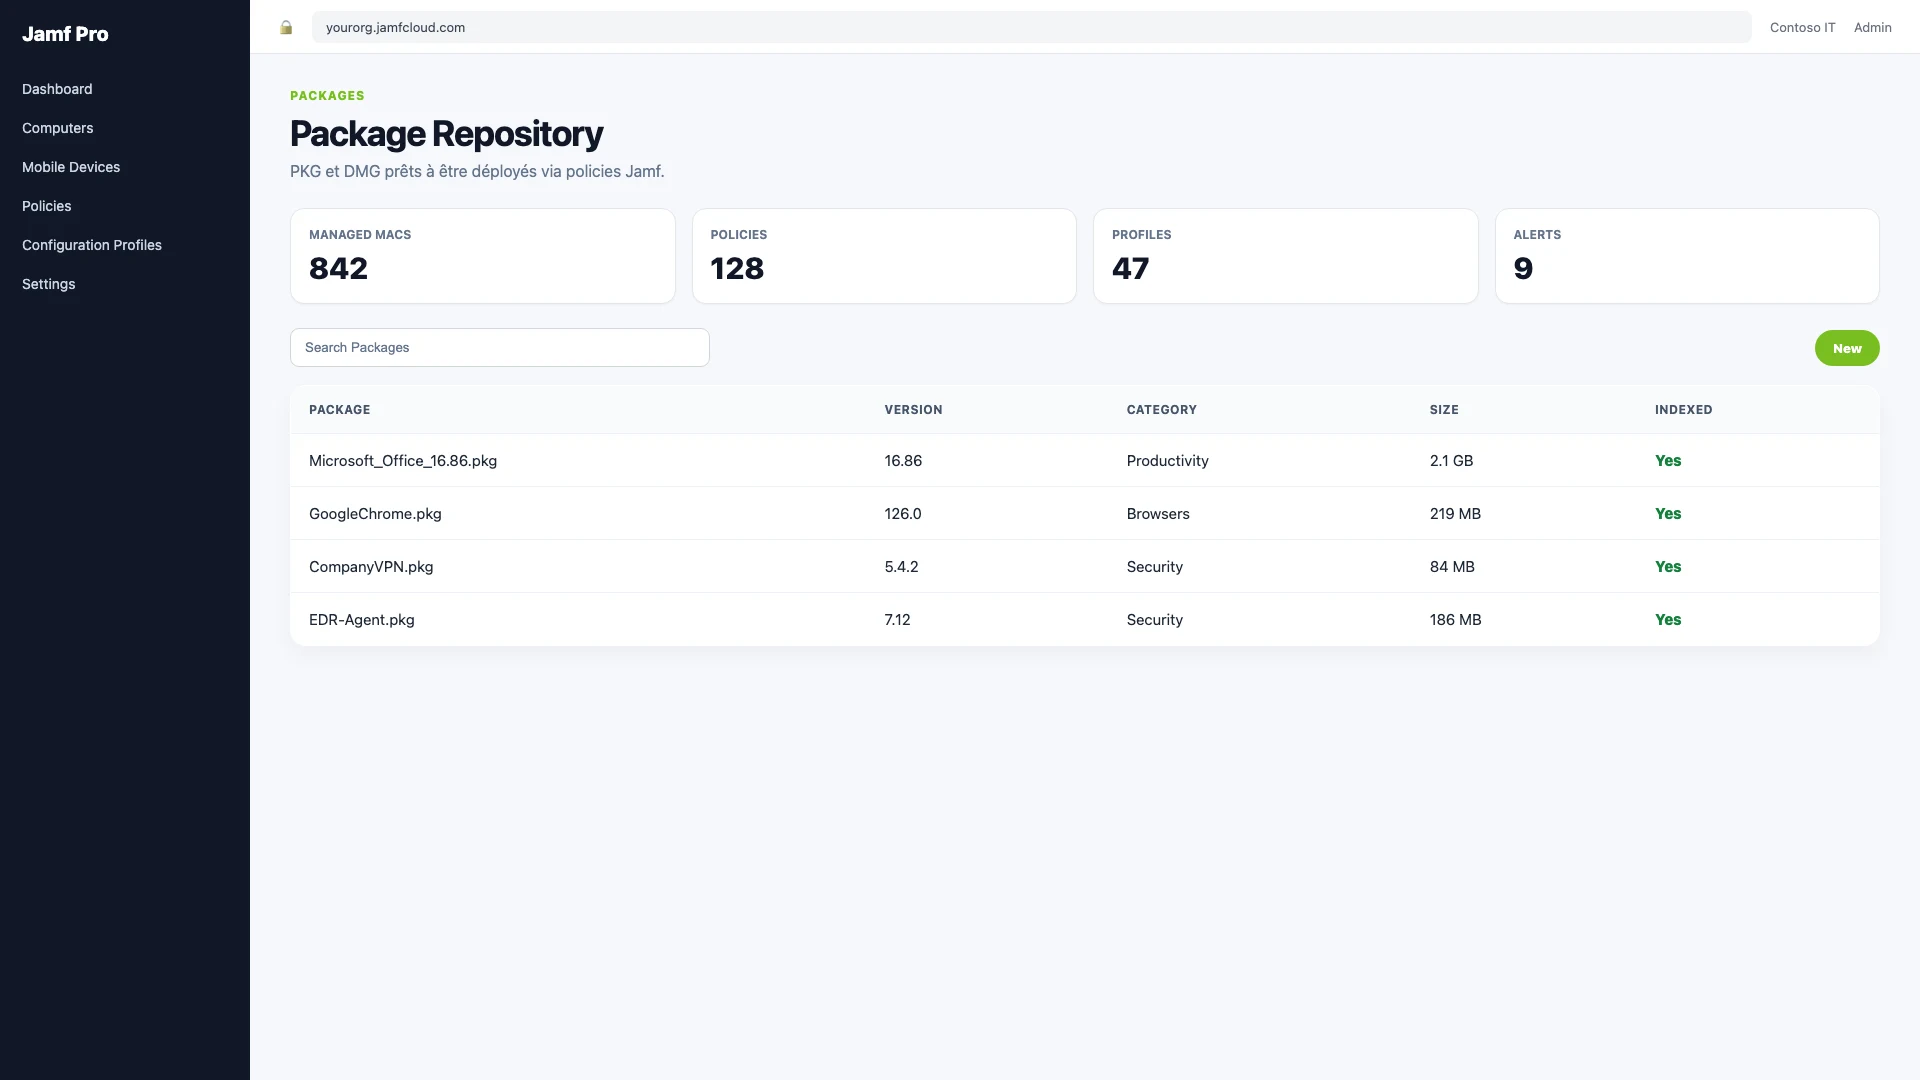Screen dimensions: 1920x1080
Task: Navigate to Policies in sidebar
Action: (47, 206)
